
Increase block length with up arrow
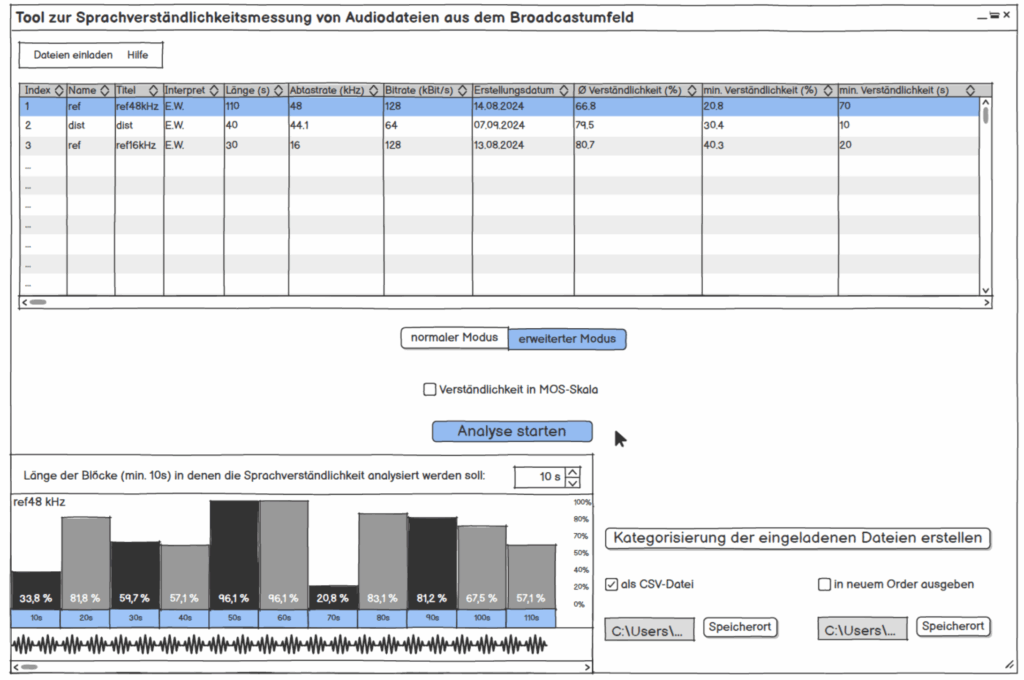(572, 472)
